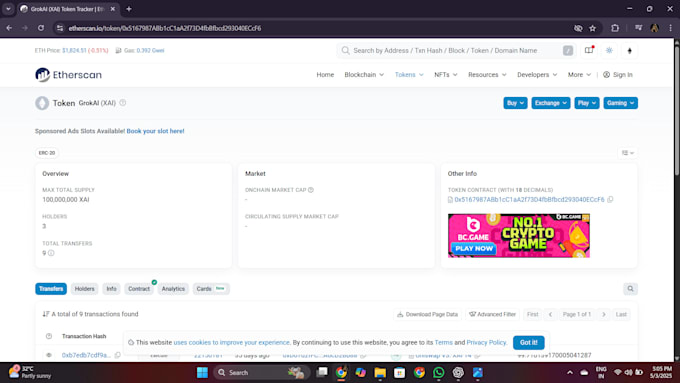
Task: Click the help icon in Transaction Hash header
Action: [x=49, y=336]
